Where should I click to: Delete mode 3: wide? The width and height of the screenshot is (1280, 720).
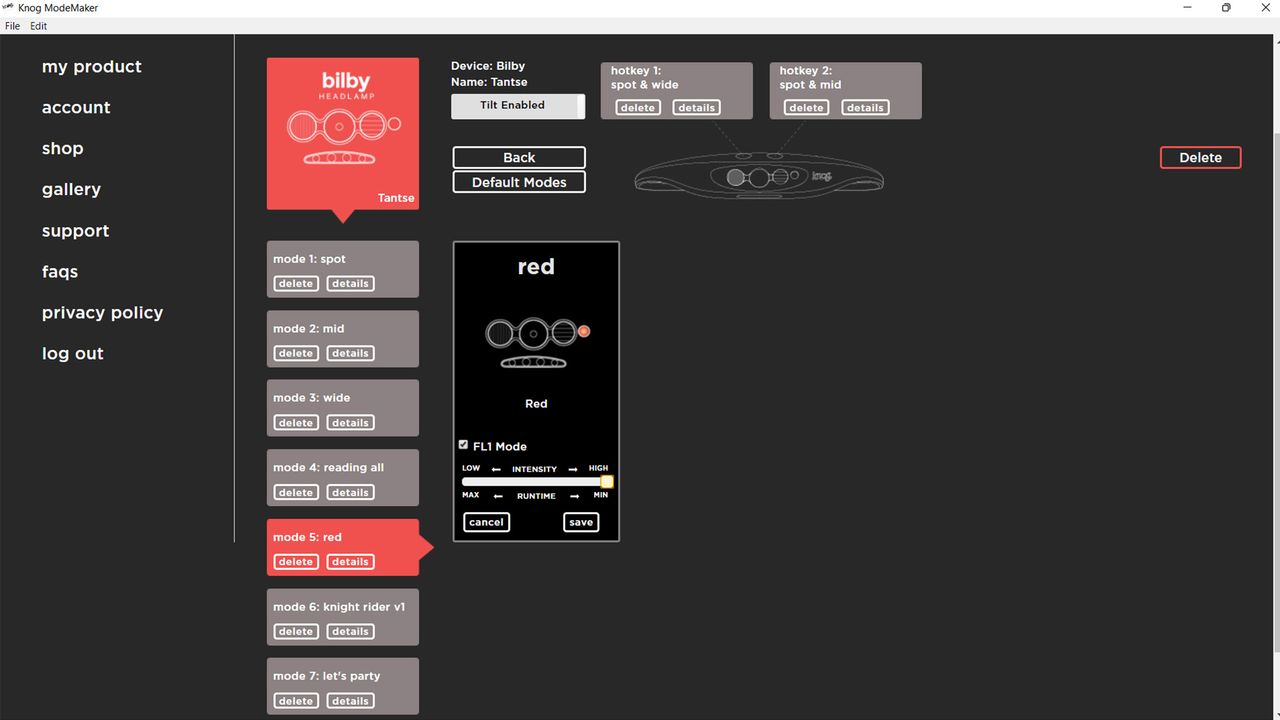[x=296, y=423]
